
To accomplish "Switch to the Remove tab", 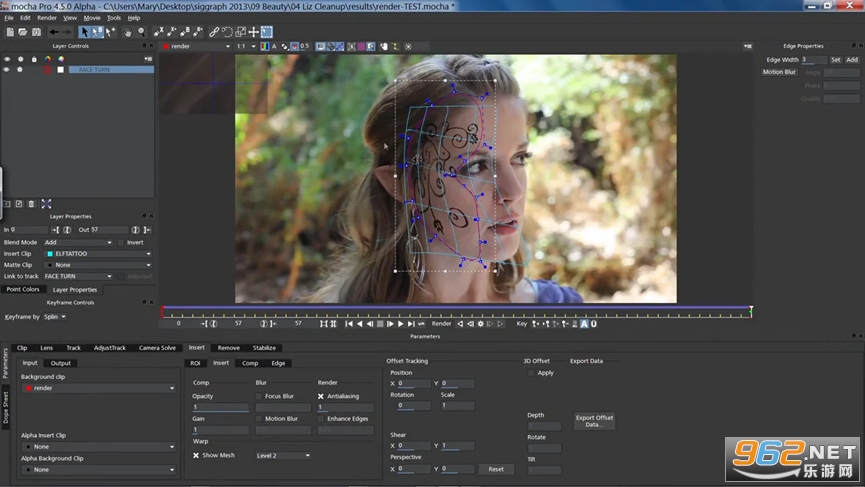I will [x=228, y=347].
